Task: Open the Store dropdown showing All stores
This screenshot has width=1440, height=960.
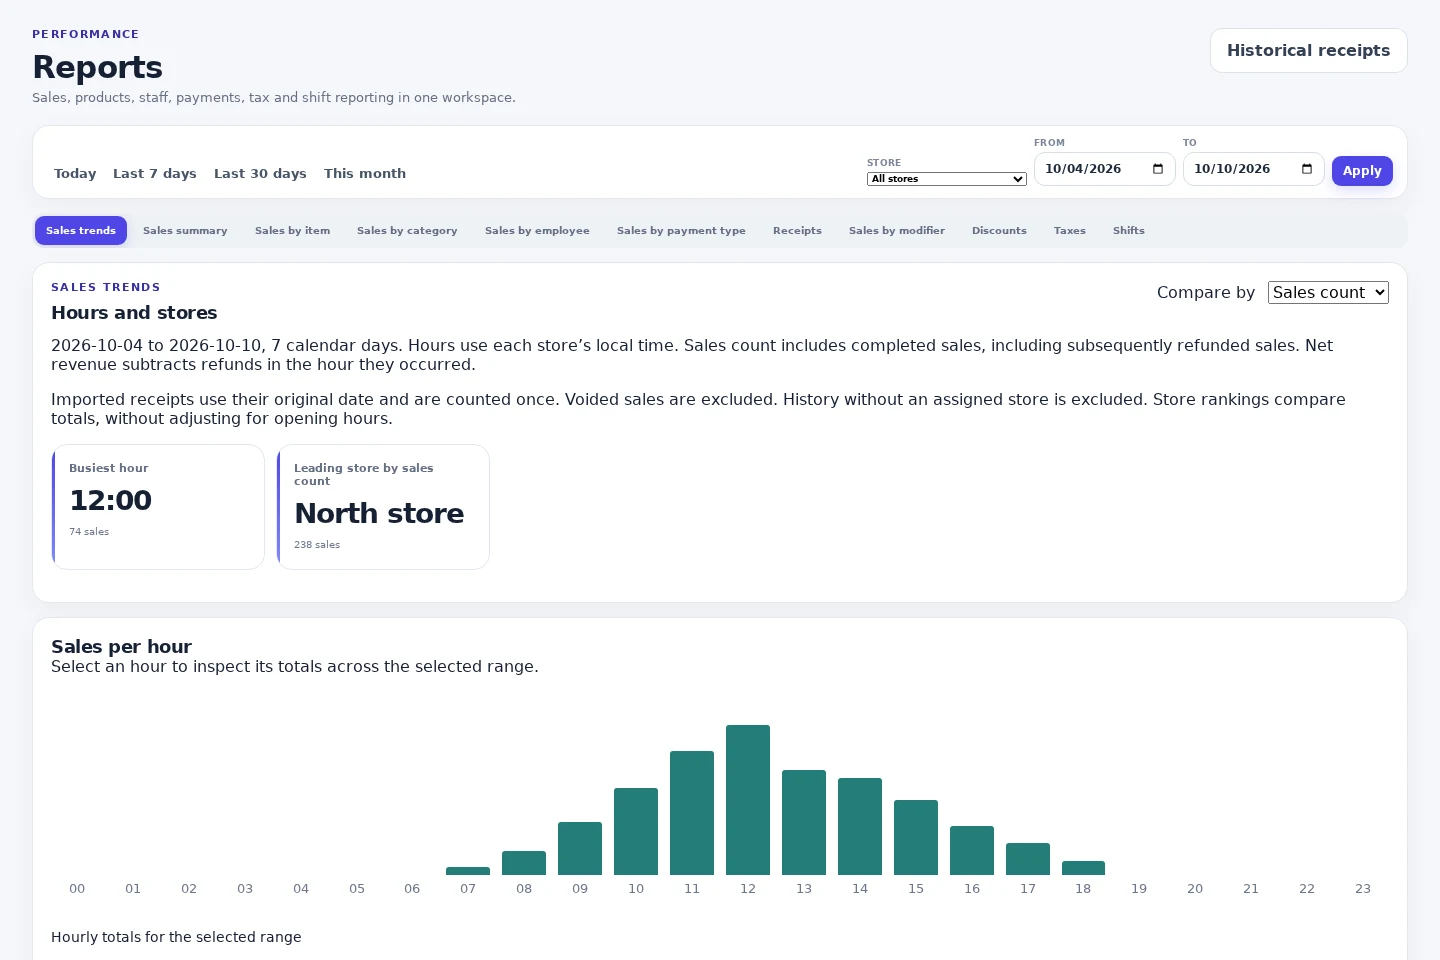Action: pos(947,179)
